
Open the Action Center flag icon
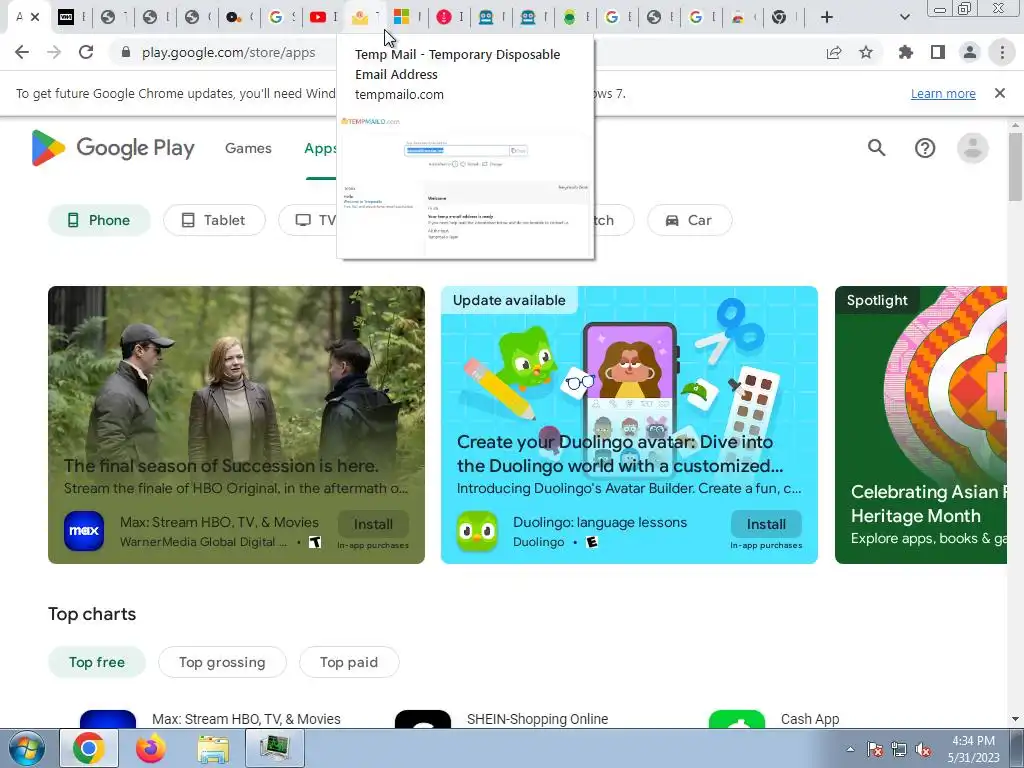coord(874,750)
